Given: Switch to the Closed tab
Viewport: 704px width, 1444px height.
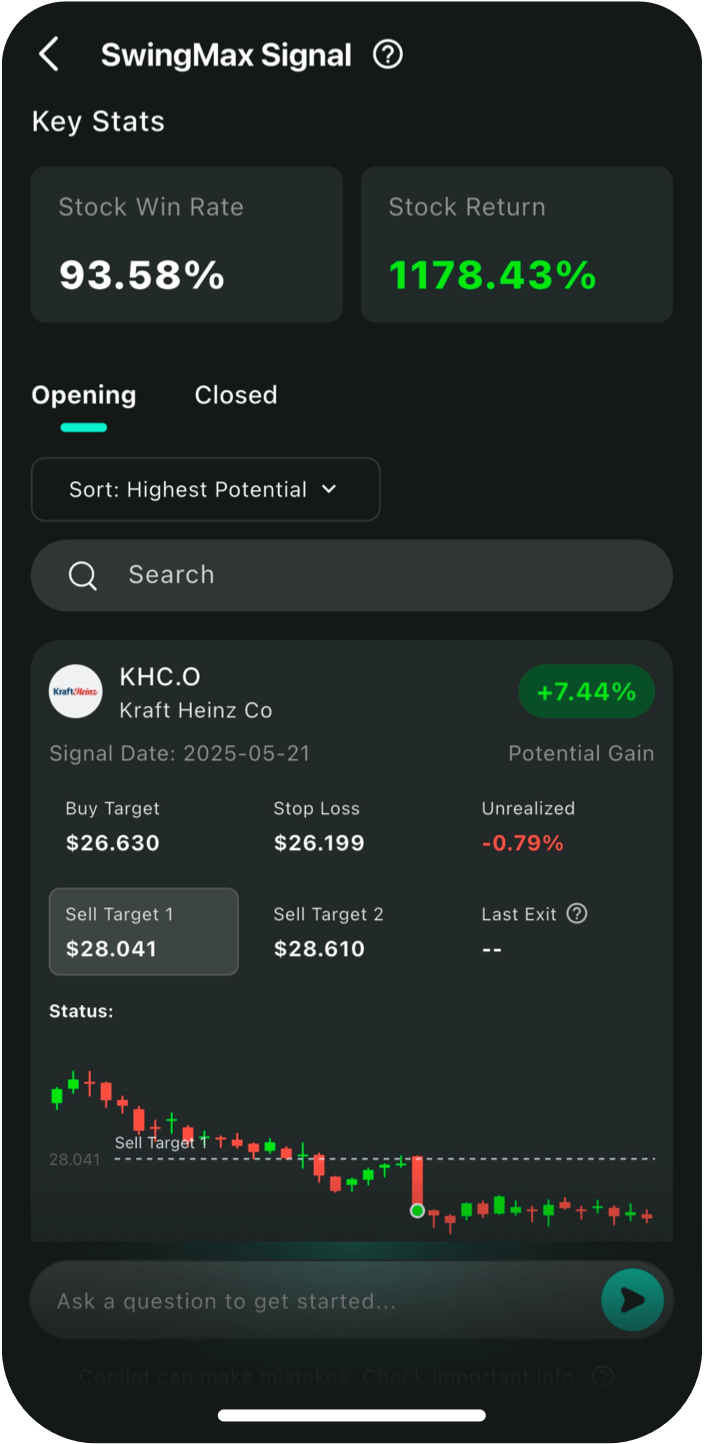Looking at the screenshot, I should click(236, 395).
